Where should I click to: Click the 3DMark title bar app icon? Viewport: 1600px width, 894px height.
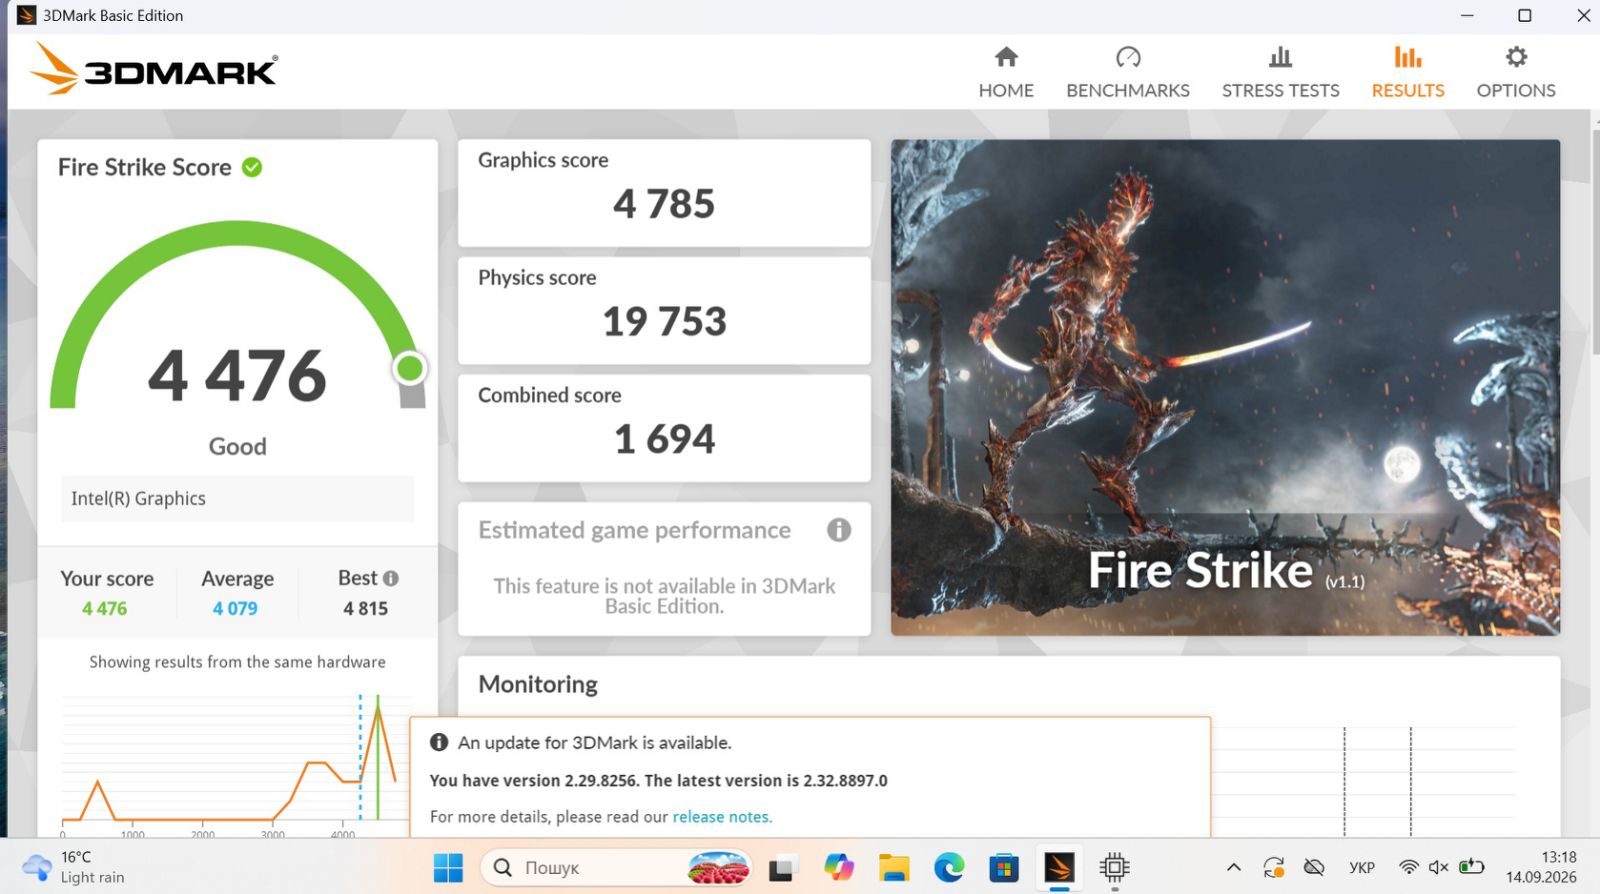26,15
